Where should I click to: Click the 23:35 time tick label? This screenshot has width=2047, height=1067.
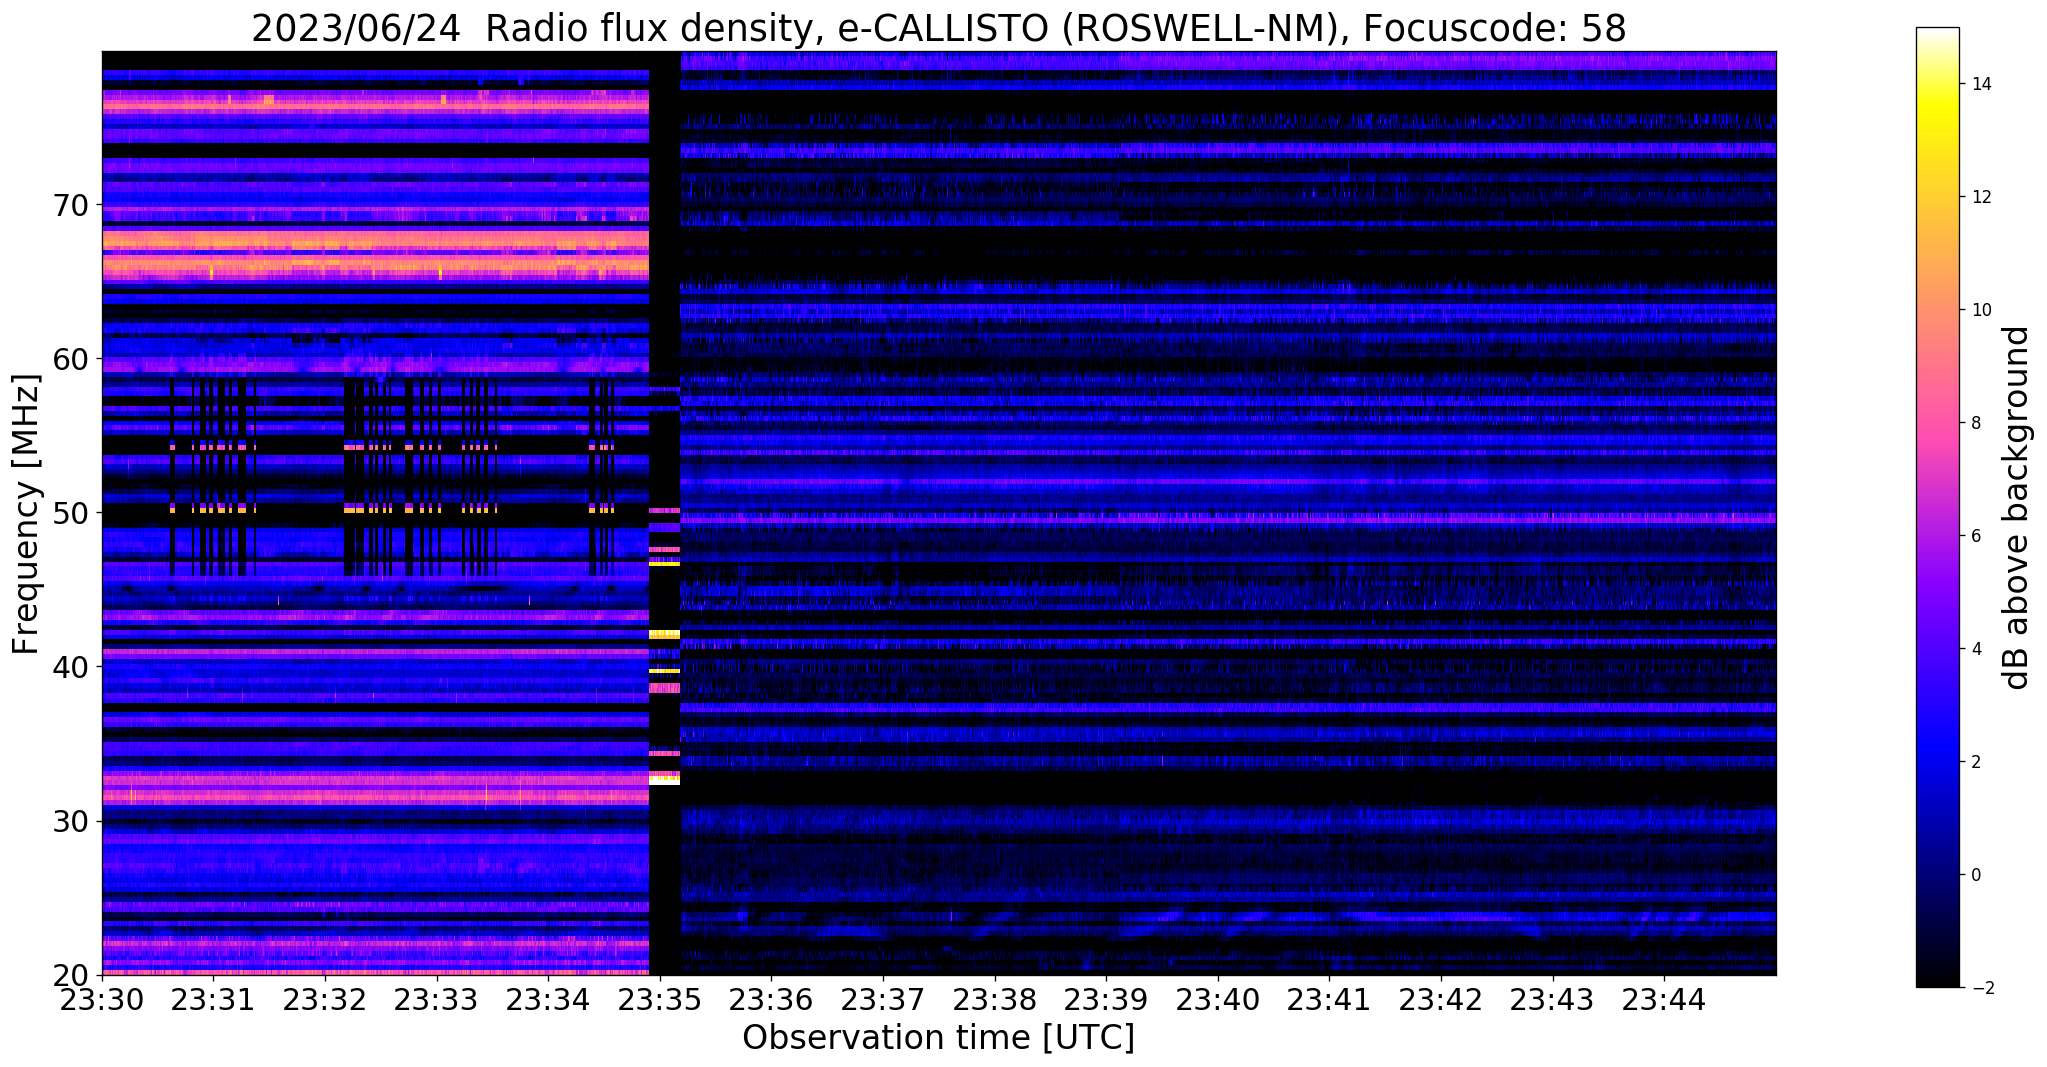[660, 999]
